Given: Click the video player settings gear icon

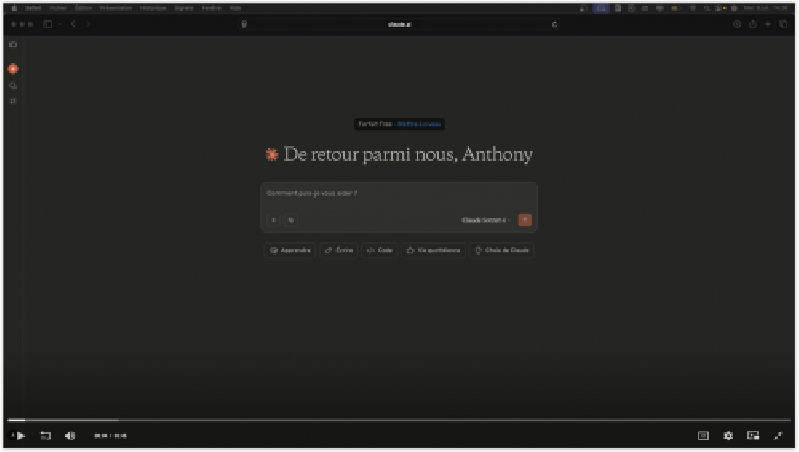Looking at the screenshot, I should [728, 436].
